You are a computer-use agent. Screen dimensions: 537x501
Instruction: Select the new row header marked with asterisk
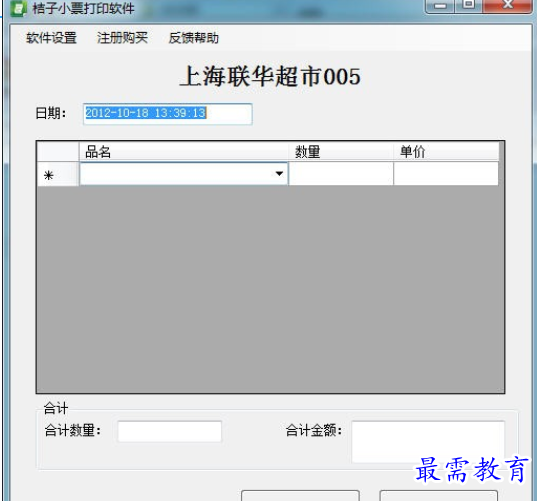(58, 174)
